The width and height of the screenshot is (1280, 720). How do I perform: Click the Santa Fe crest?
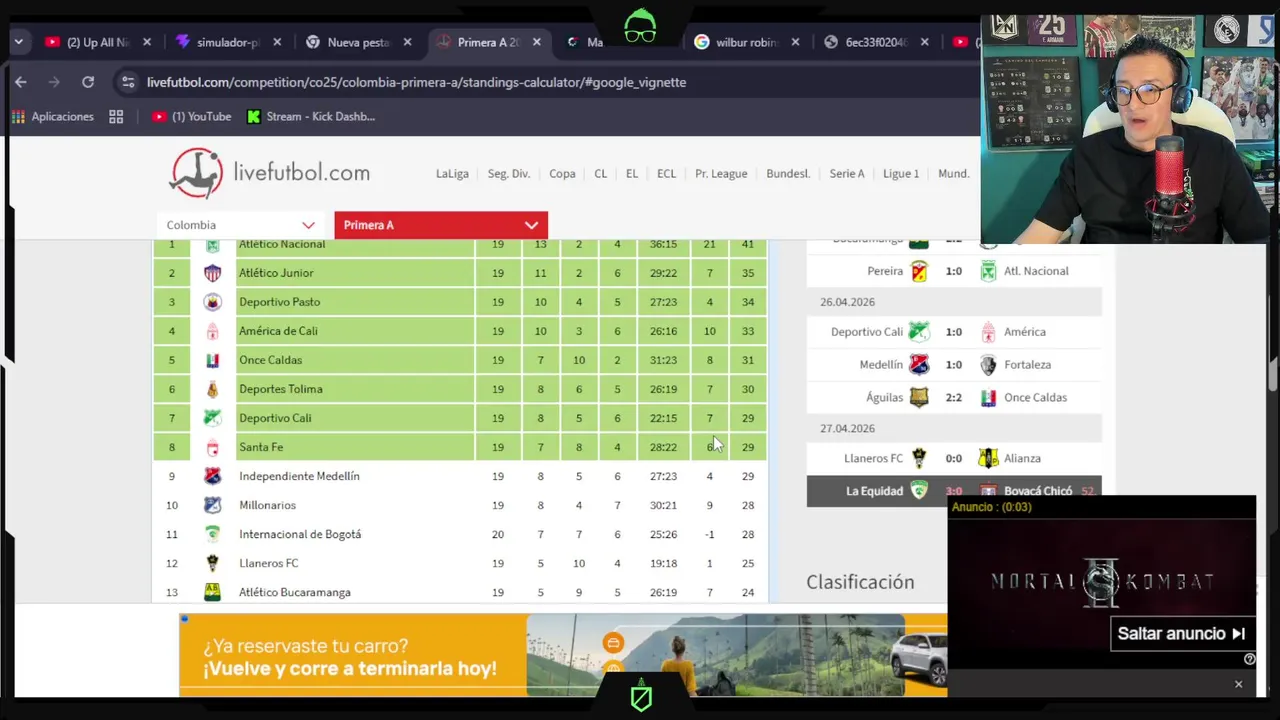[212, 447]
